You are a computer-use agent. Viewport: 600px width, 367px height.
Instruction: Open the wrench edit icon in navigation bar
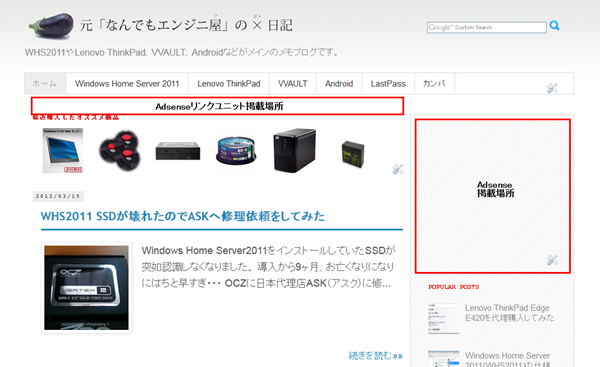pos(552,88)
